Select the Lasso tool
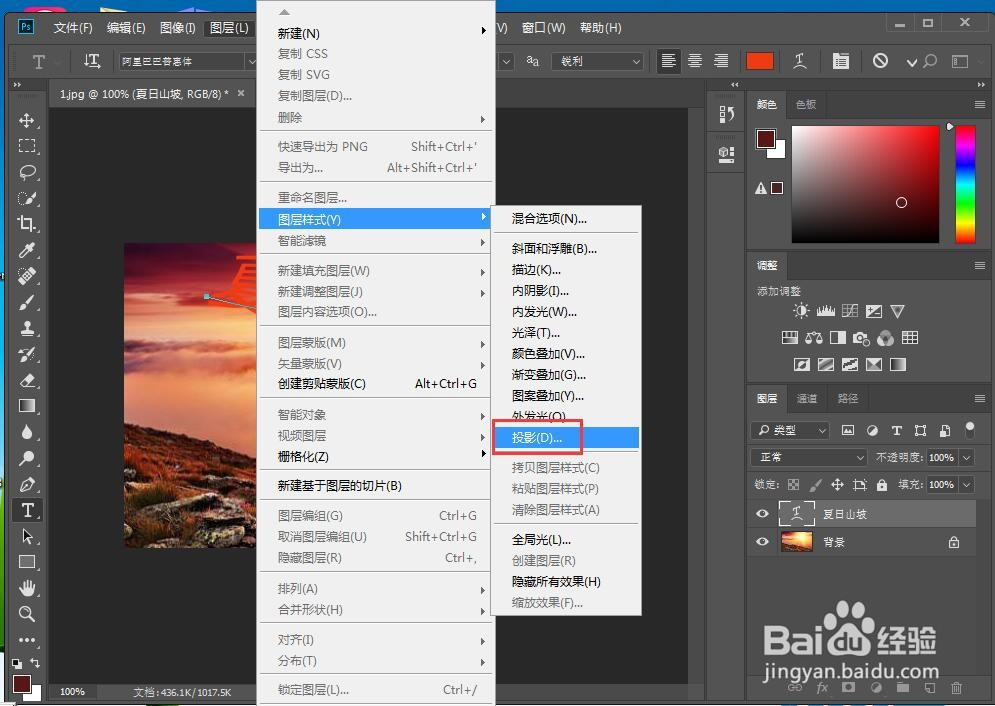The image size is (995, 706). tap(27, 172)
